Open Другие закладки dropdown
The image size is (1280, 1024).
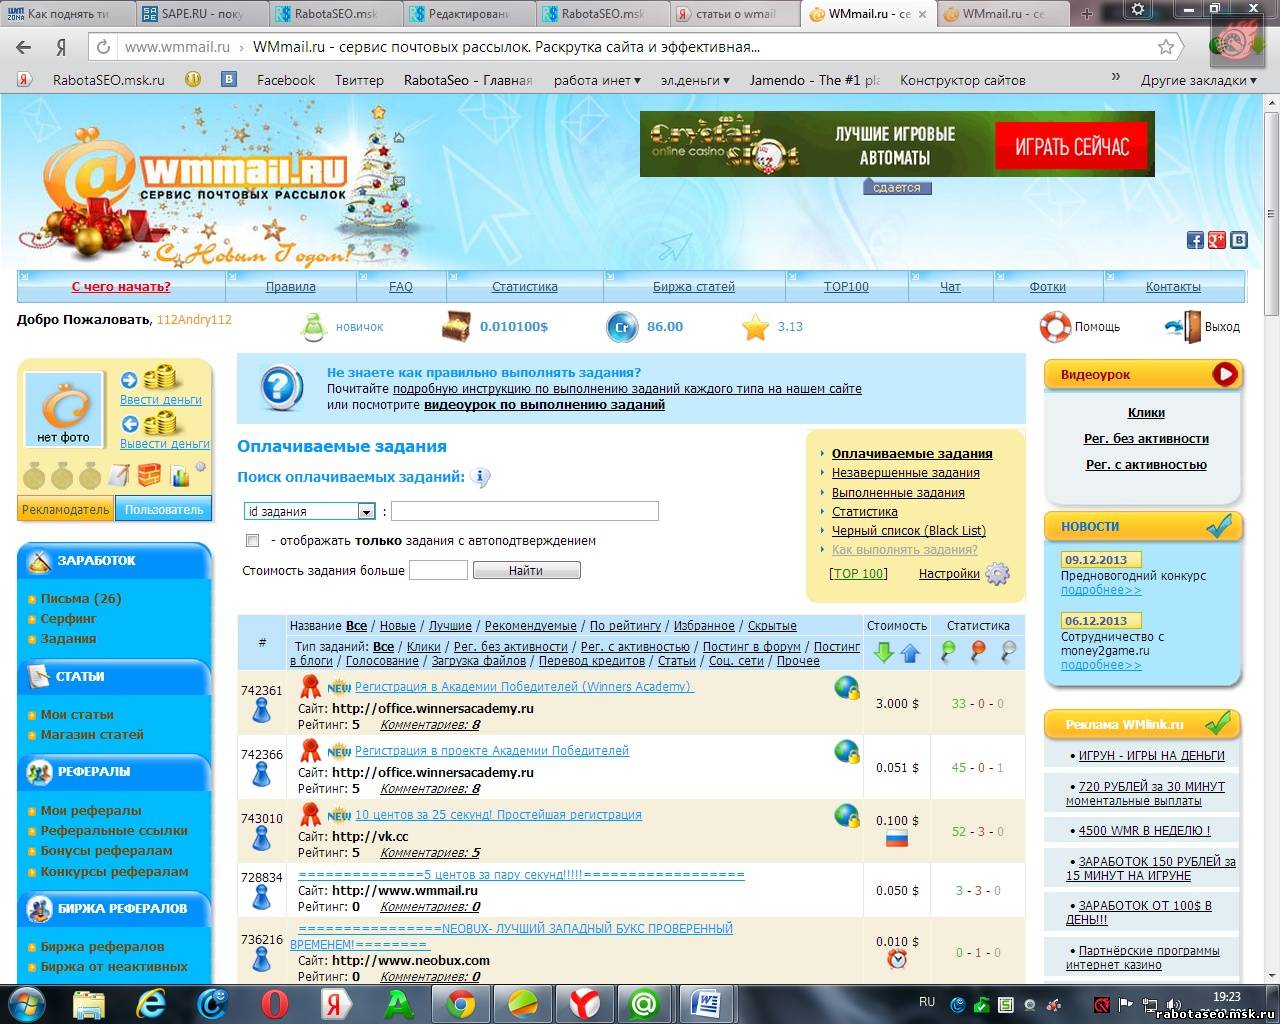(x=1199, y=80)
